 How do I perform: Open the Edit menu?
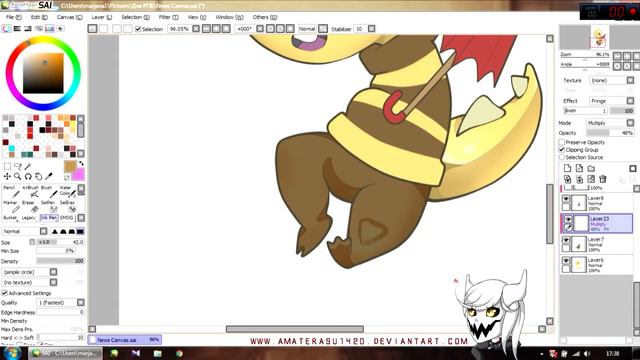[x=39, y=17]
